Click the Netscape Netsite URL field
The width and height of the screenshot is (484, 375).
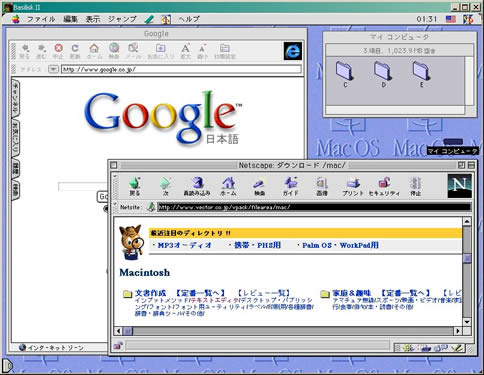[x=314, y=207]
